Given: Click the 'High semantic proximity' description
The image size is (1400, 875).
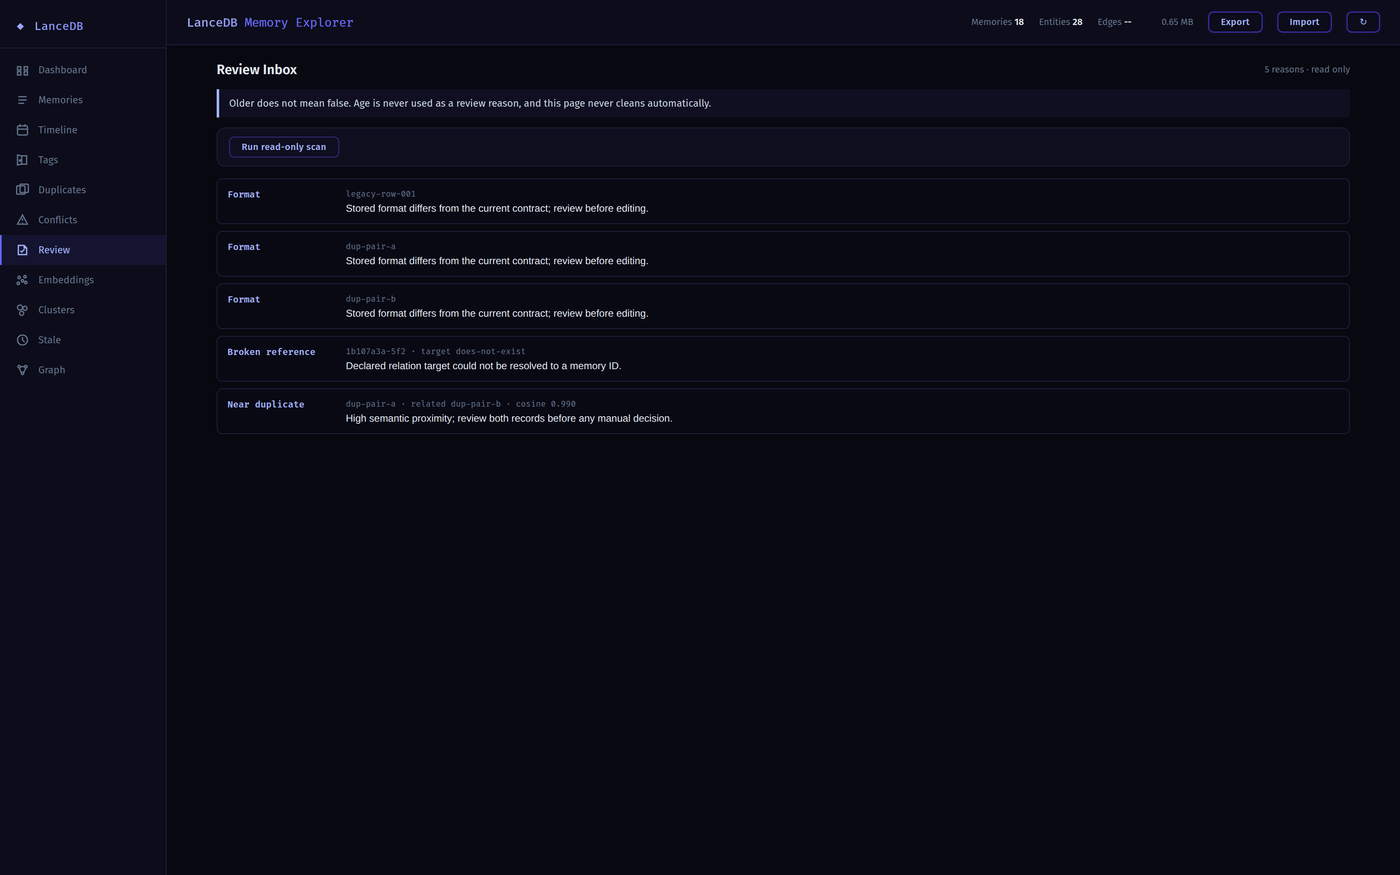Looking at the screenshot, I should (x=509, y=418).
